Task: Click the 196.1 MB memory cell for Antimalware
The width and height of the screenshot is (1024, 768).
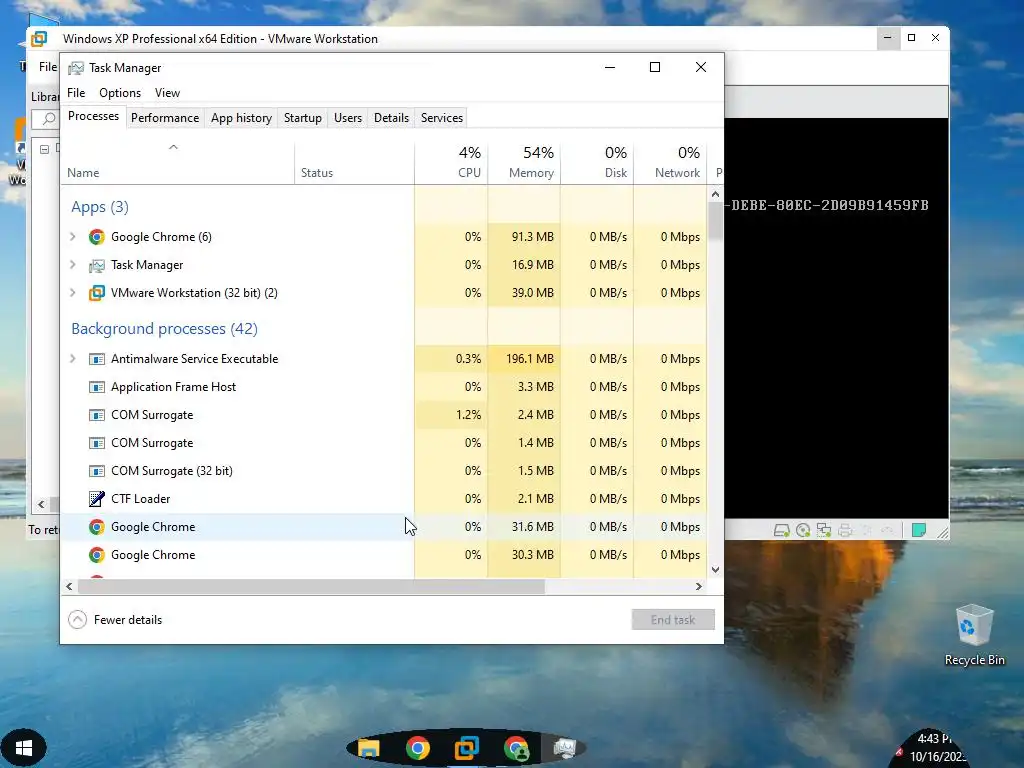Action: click(x=524, y=359)
